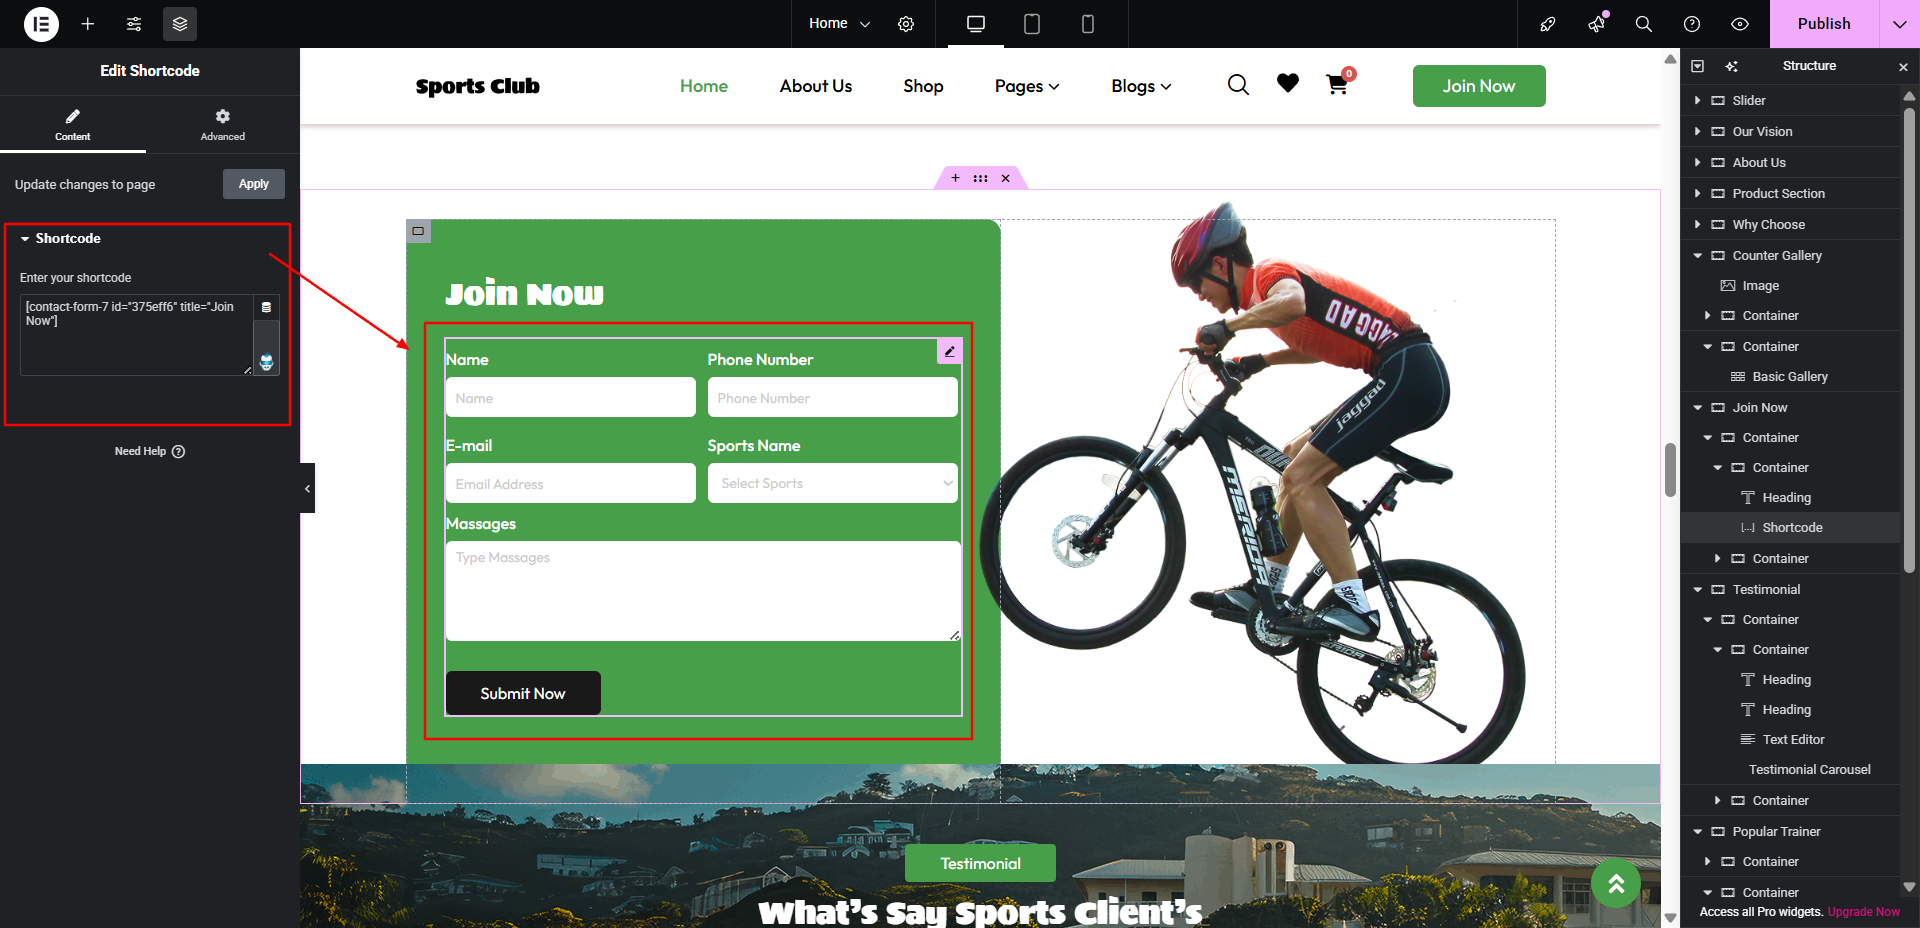1920x928 pixels.
Task: Click the dynamic tags database icon
Action: point(266,308)
